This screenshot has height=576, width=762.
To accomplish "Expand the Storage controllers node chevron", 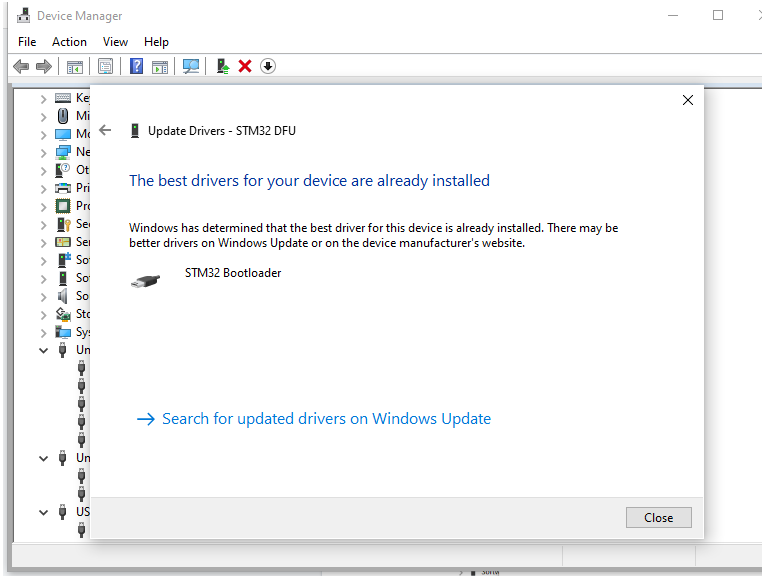I will (43, 314).
